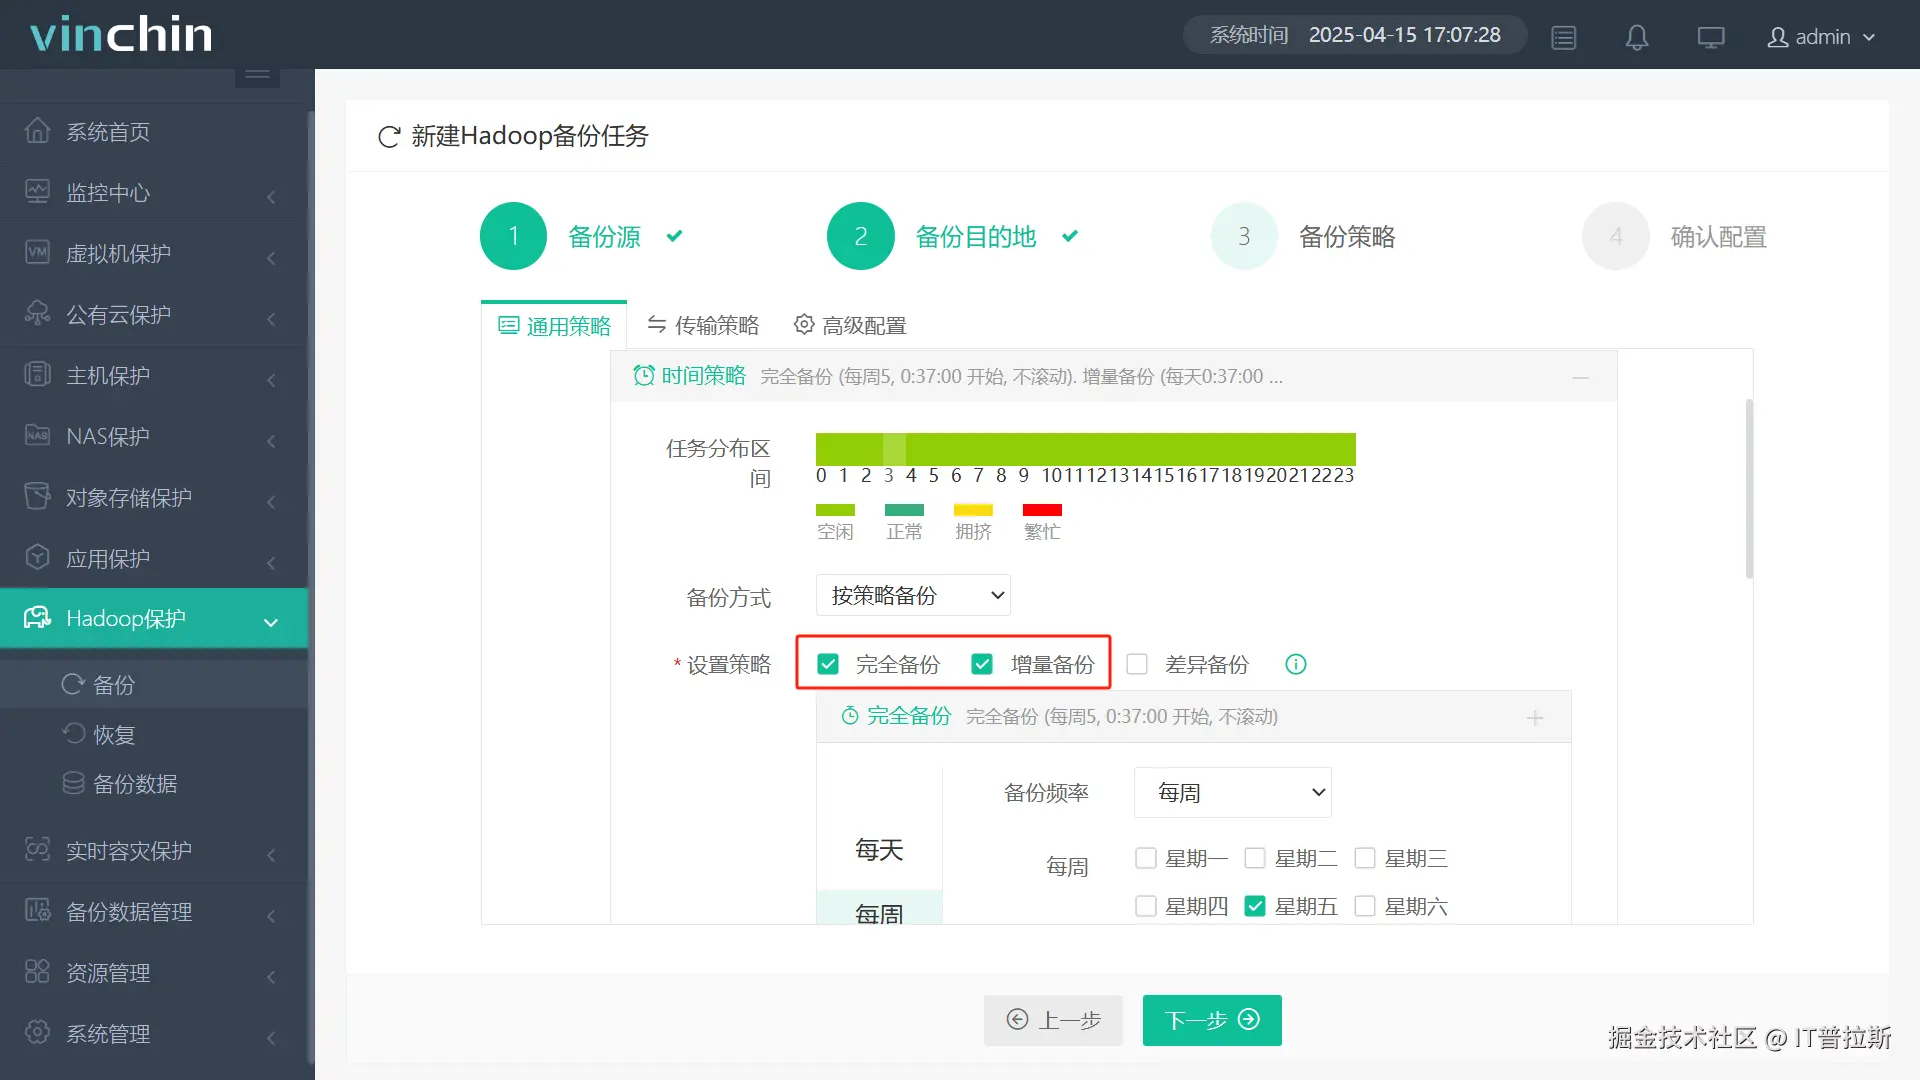Check the 星期一 weekday checkbox

(x=1146, y=858)
